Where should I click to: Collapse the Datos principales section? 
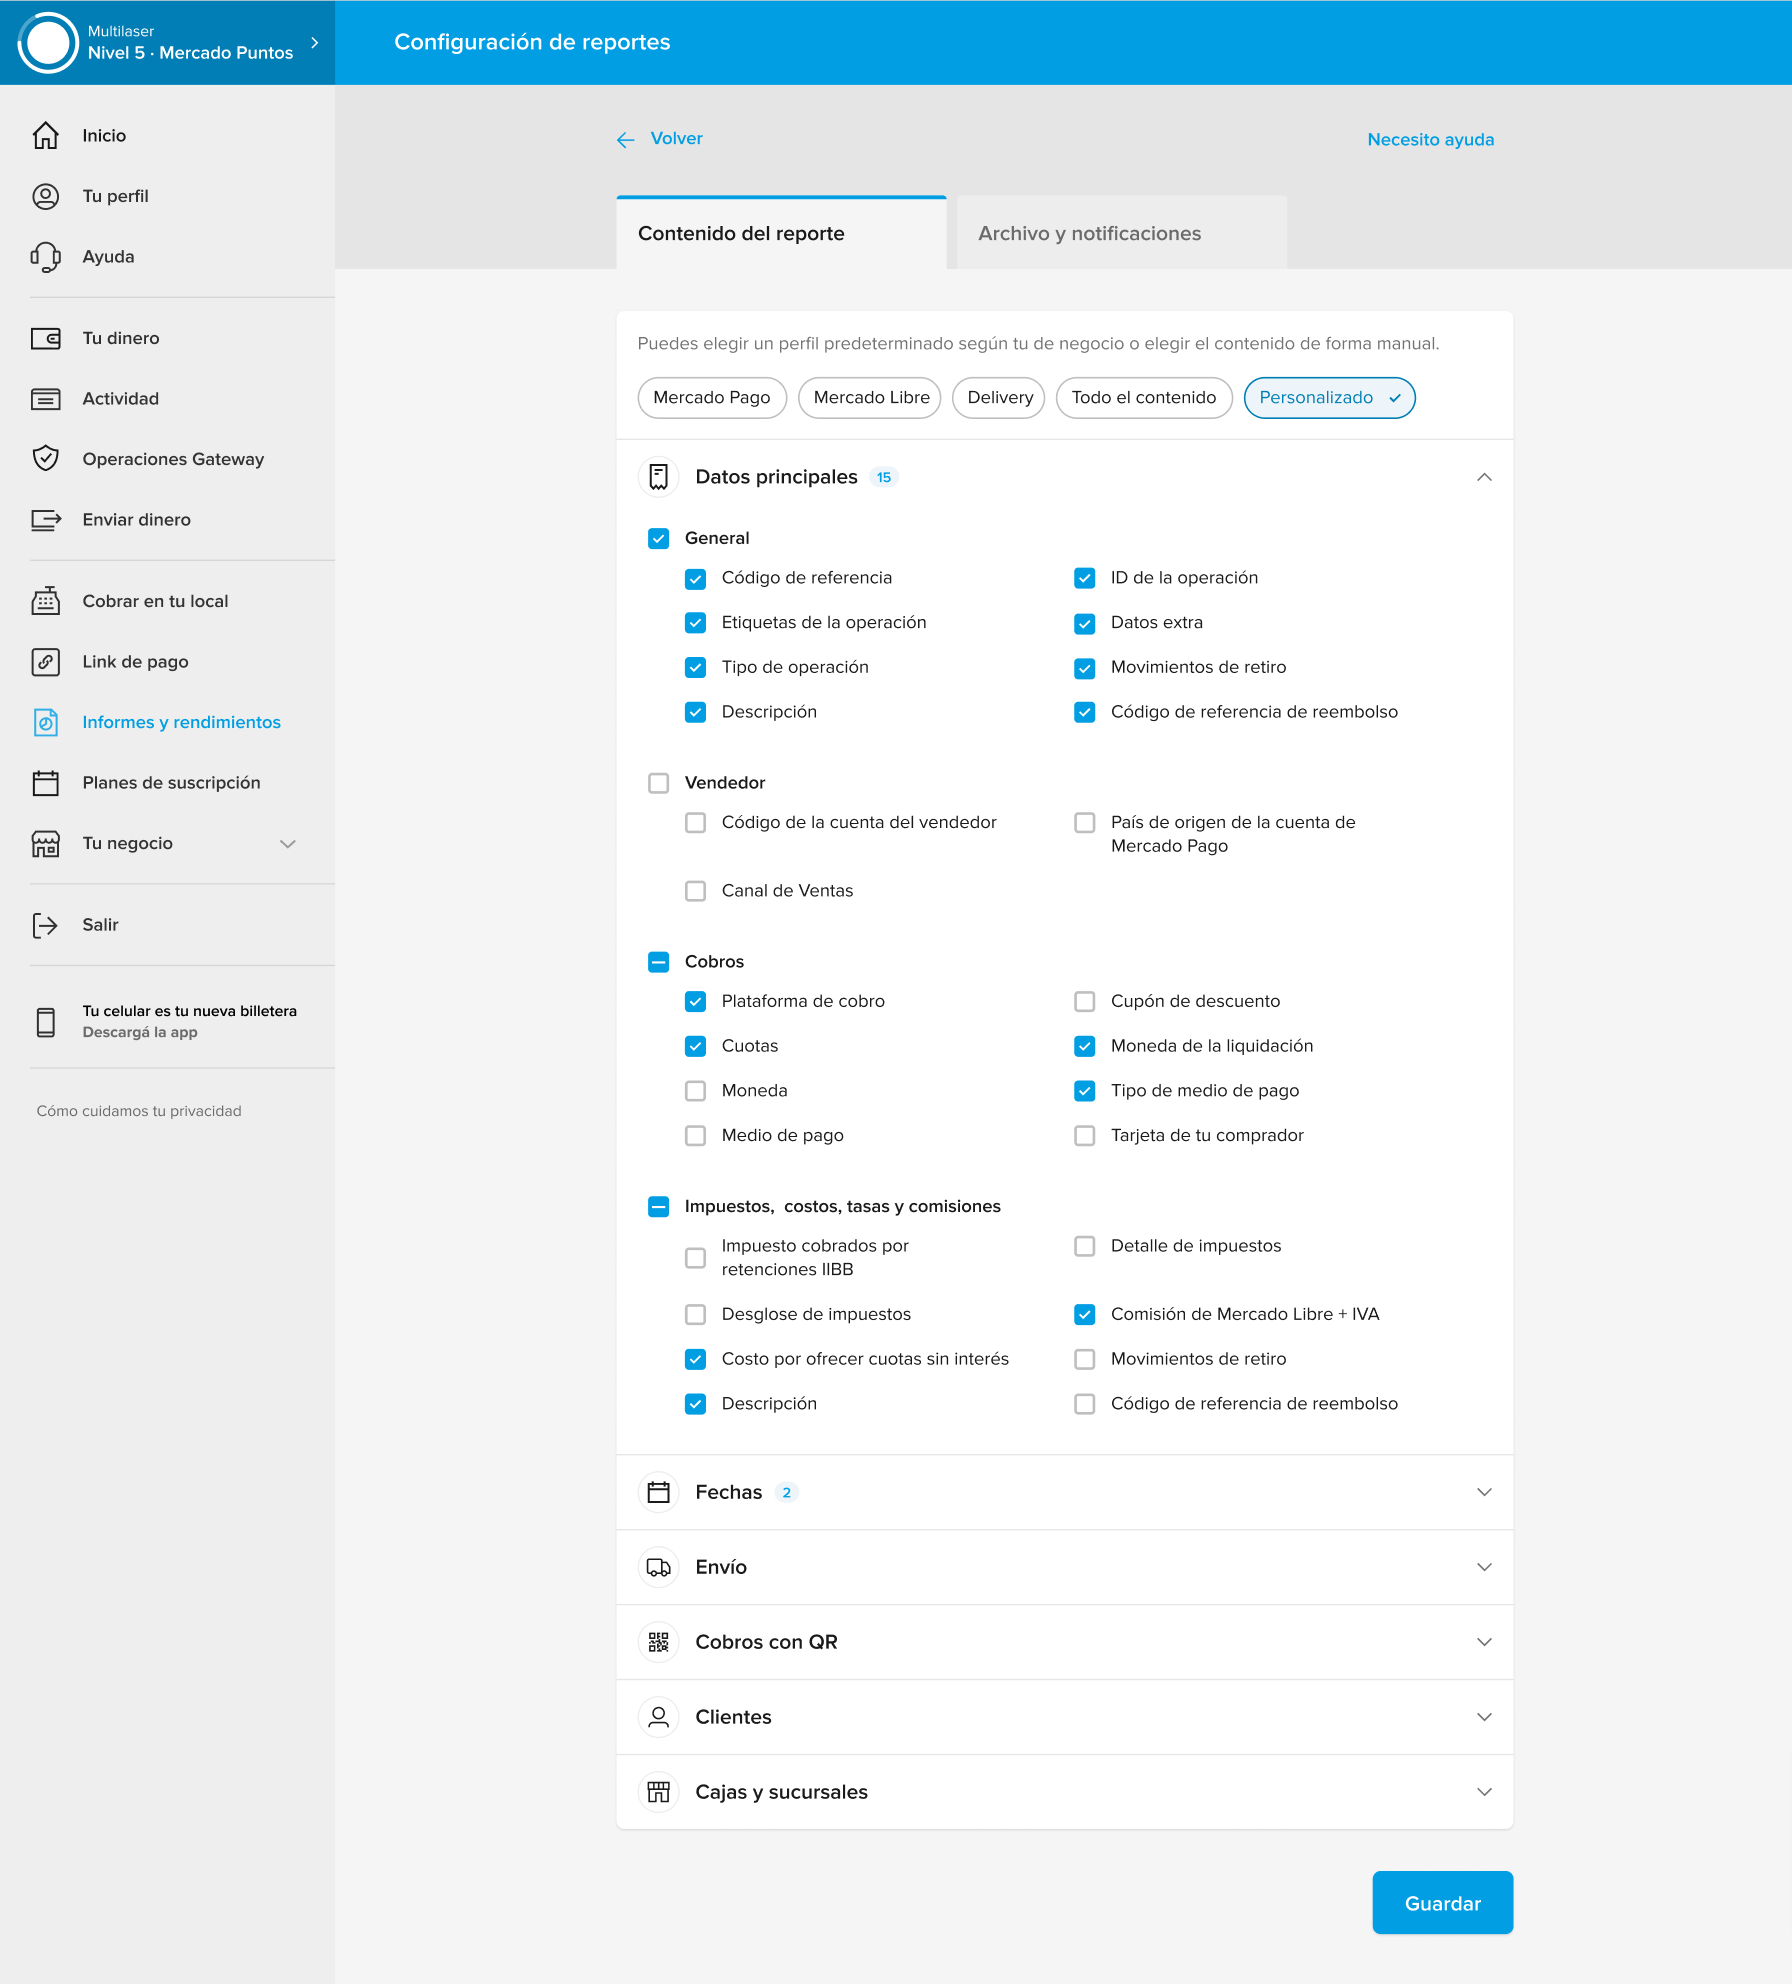click(1484, 477)
